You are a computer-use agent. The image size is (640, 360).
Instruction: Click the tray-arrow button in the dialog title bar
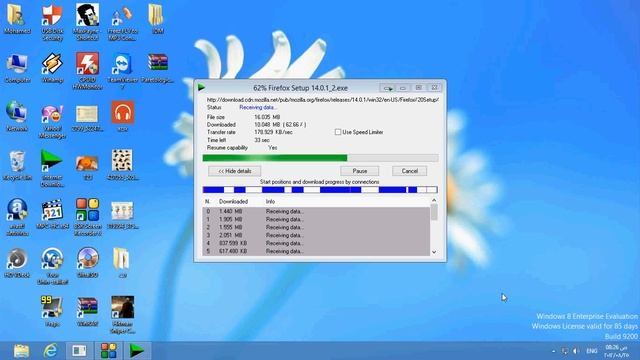point(387,88)
